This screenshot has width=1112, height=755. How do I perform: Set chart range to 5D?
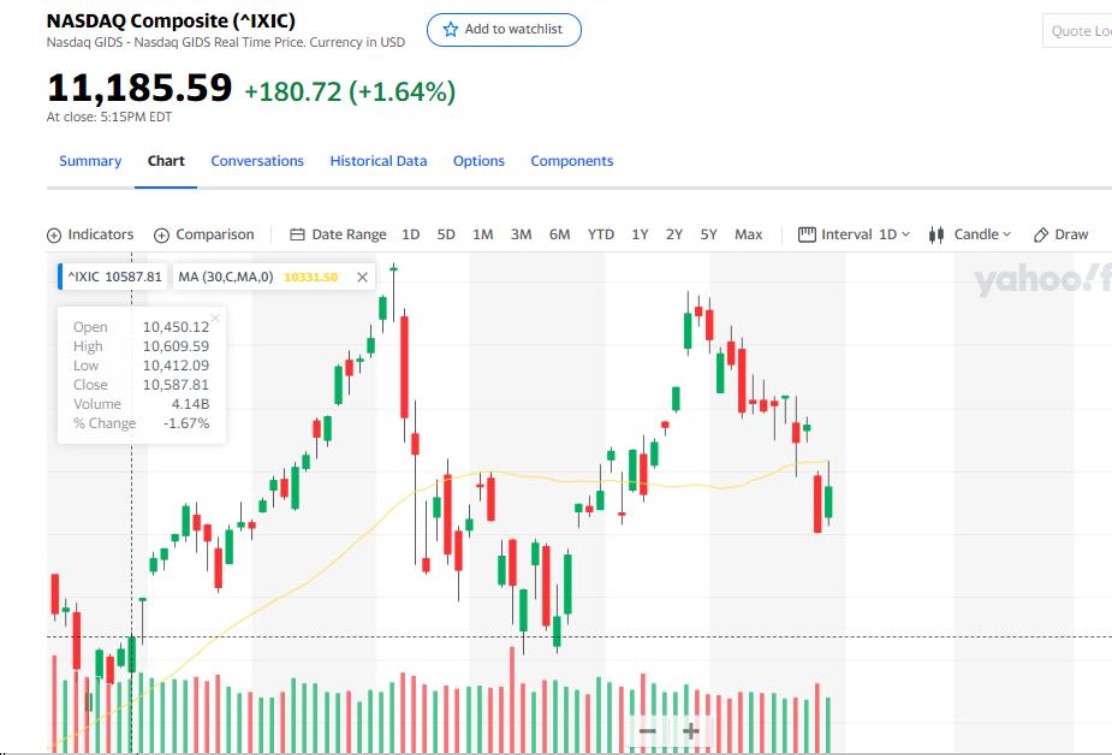click(x=446, y=235)
